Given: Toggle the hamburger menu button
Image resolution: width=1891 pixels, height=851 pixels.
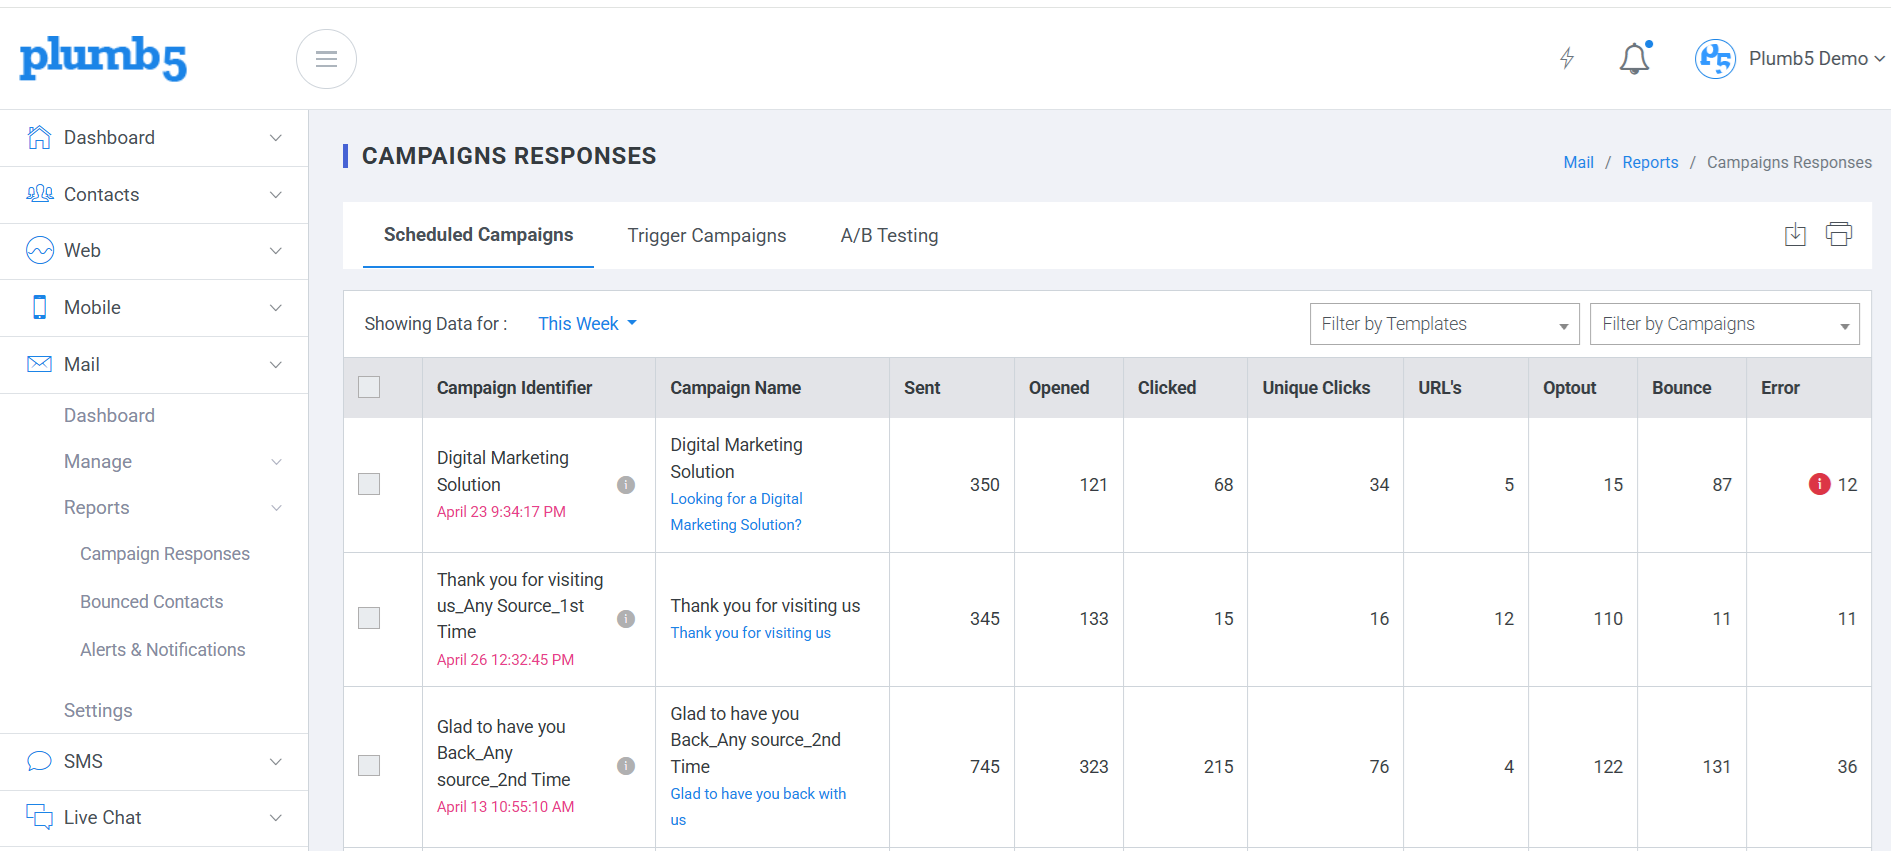Looking at the screenshot, I should [x=326, y=59].
